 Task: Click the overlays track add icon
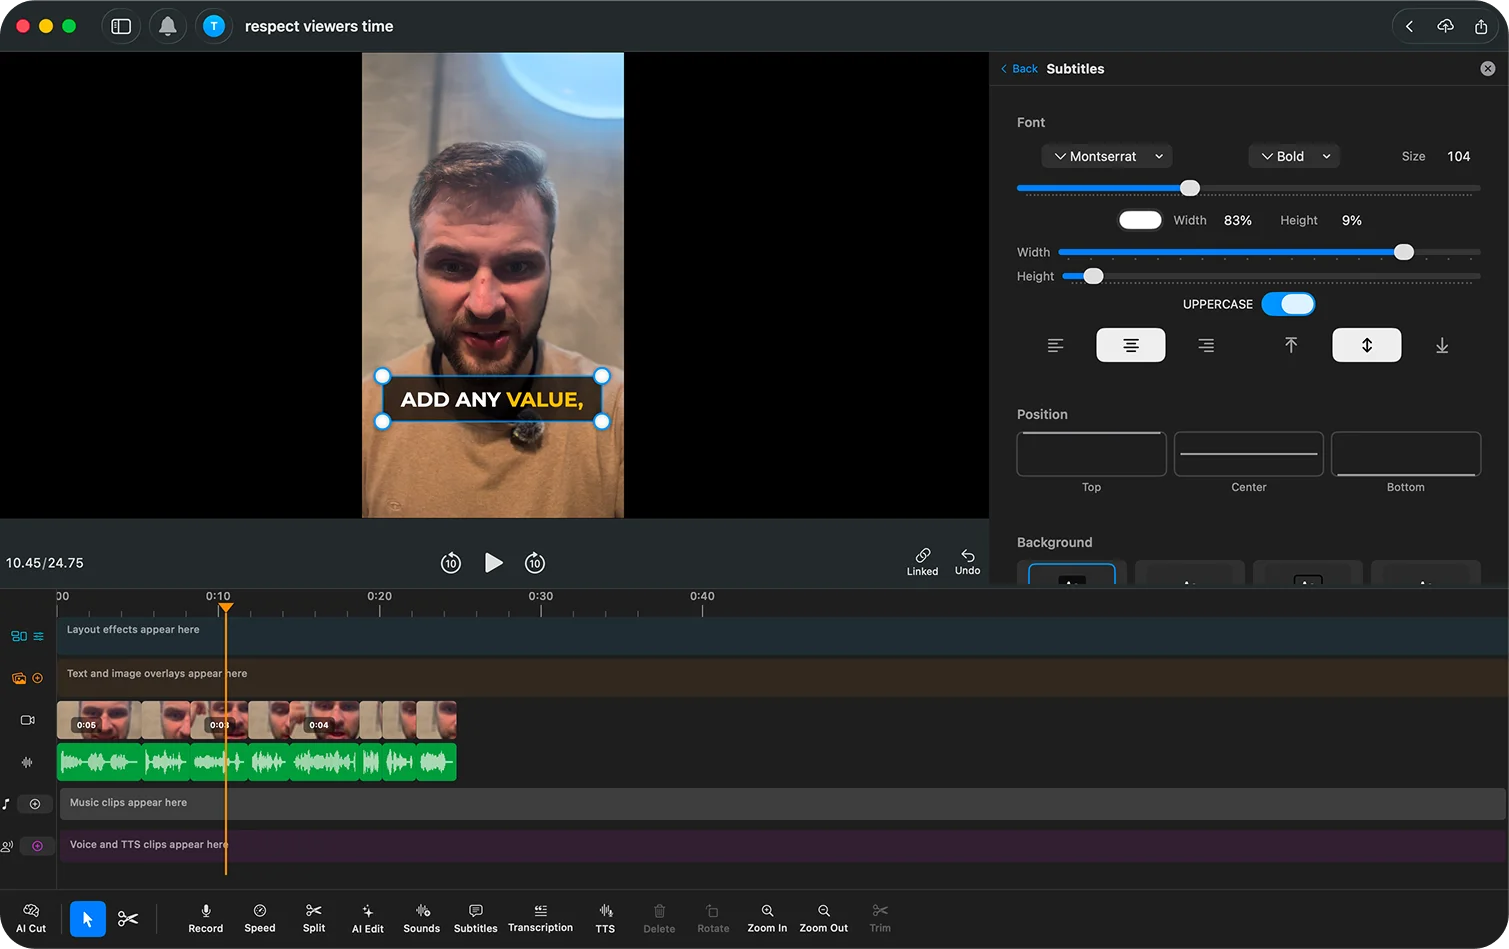coord(38,678)
